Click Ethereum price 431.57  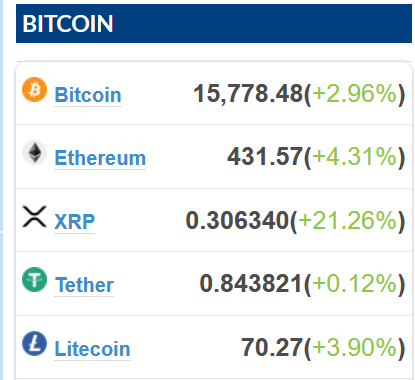pos(265,157)
